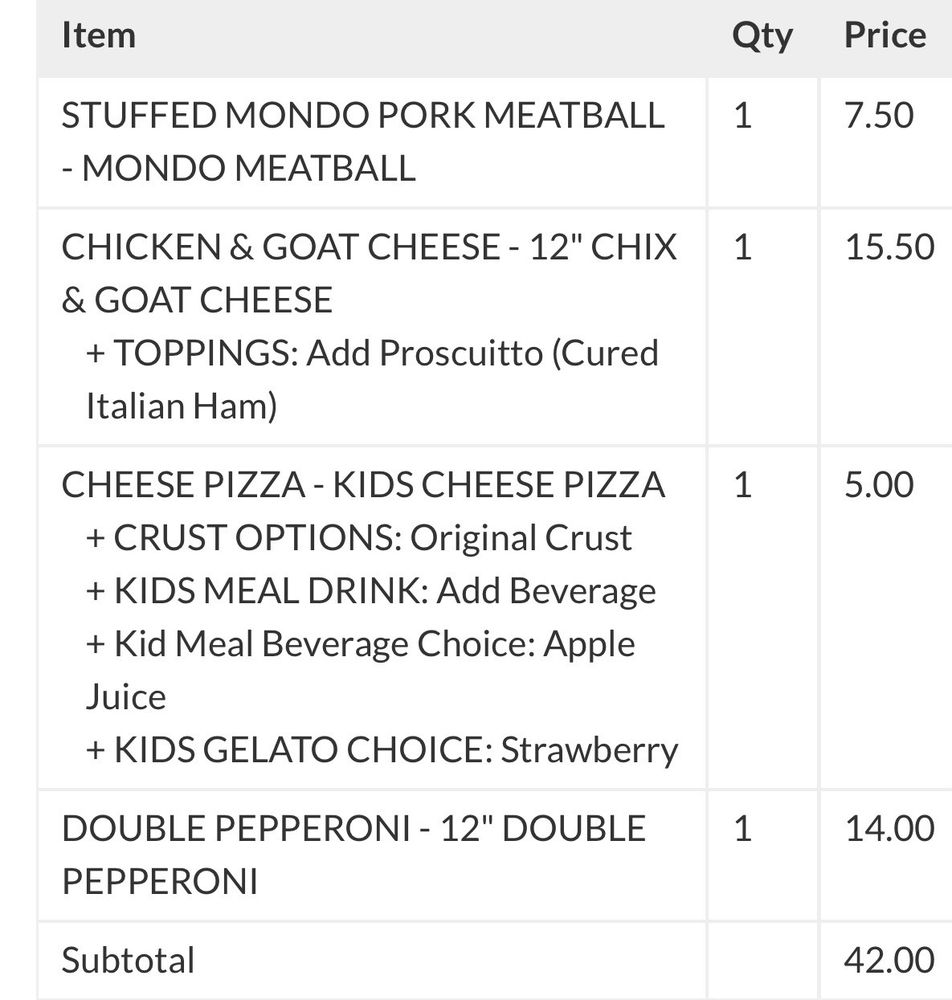
Task: Click the Strawberry gelato choice line
Action: coord(382,749)
